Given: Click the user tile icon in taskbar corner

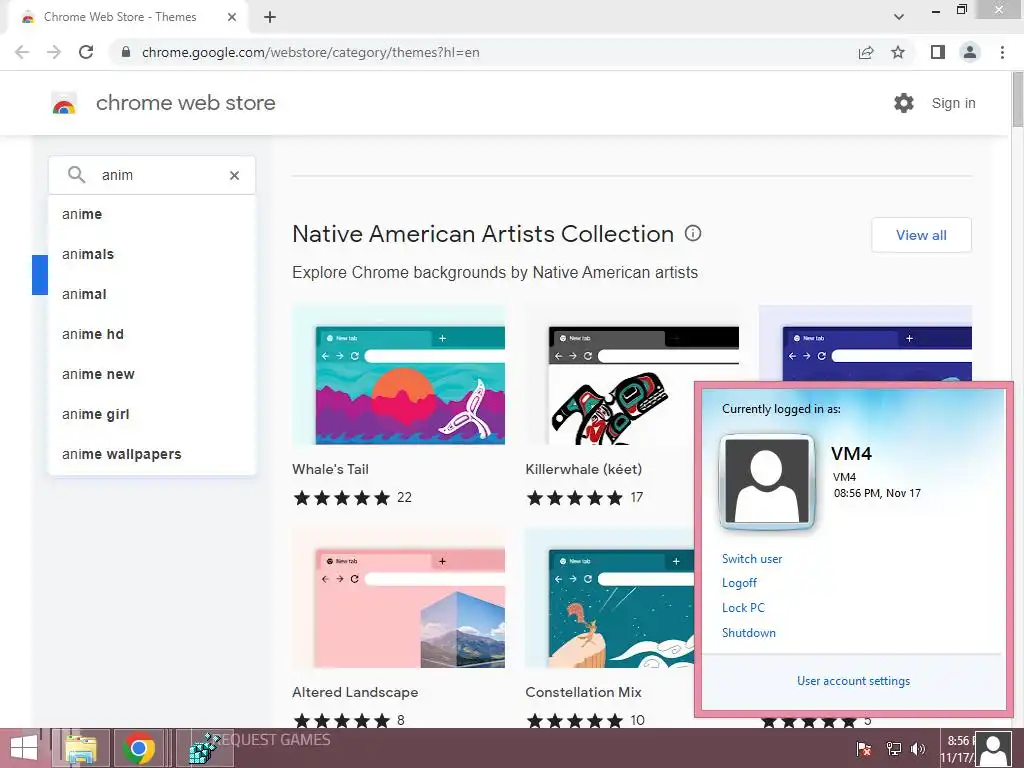Looking at the screenshot, I should pyautogui.click(x=994, y=750).
